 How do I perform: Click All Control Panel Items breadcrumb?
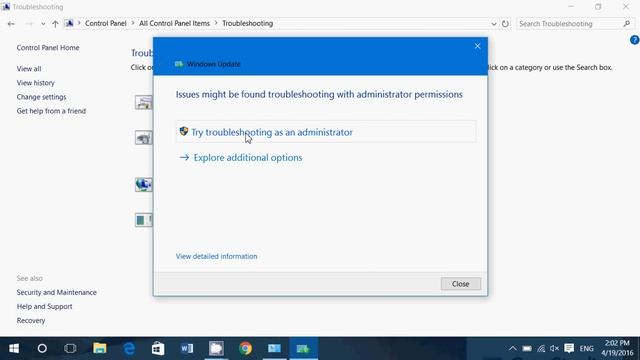click(x=174, y=23)
